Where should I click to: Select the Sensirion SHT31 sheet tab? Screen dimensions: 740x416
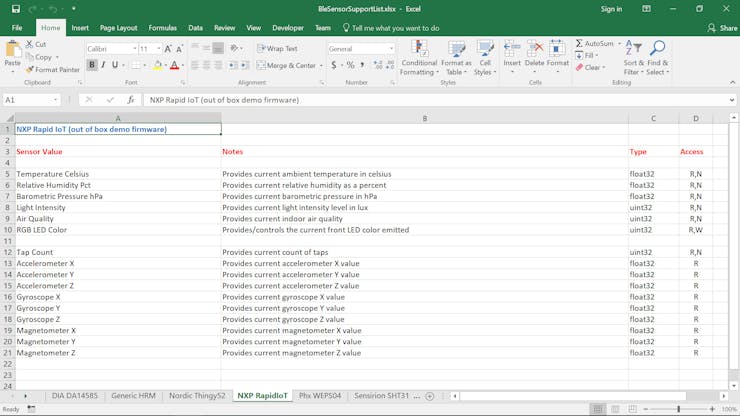(381, 396)
